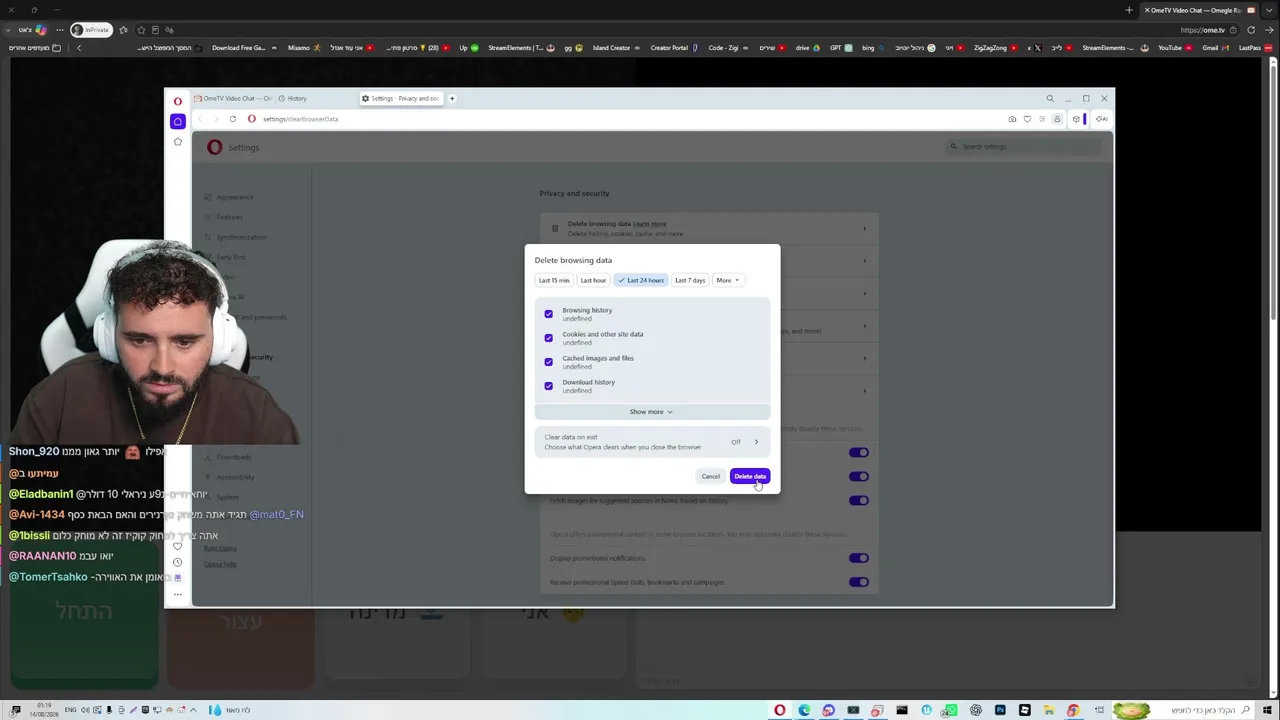Uncheck Cookies and other site data
The width and height of the screenshot is (1280, 720).
click(548, 338)
